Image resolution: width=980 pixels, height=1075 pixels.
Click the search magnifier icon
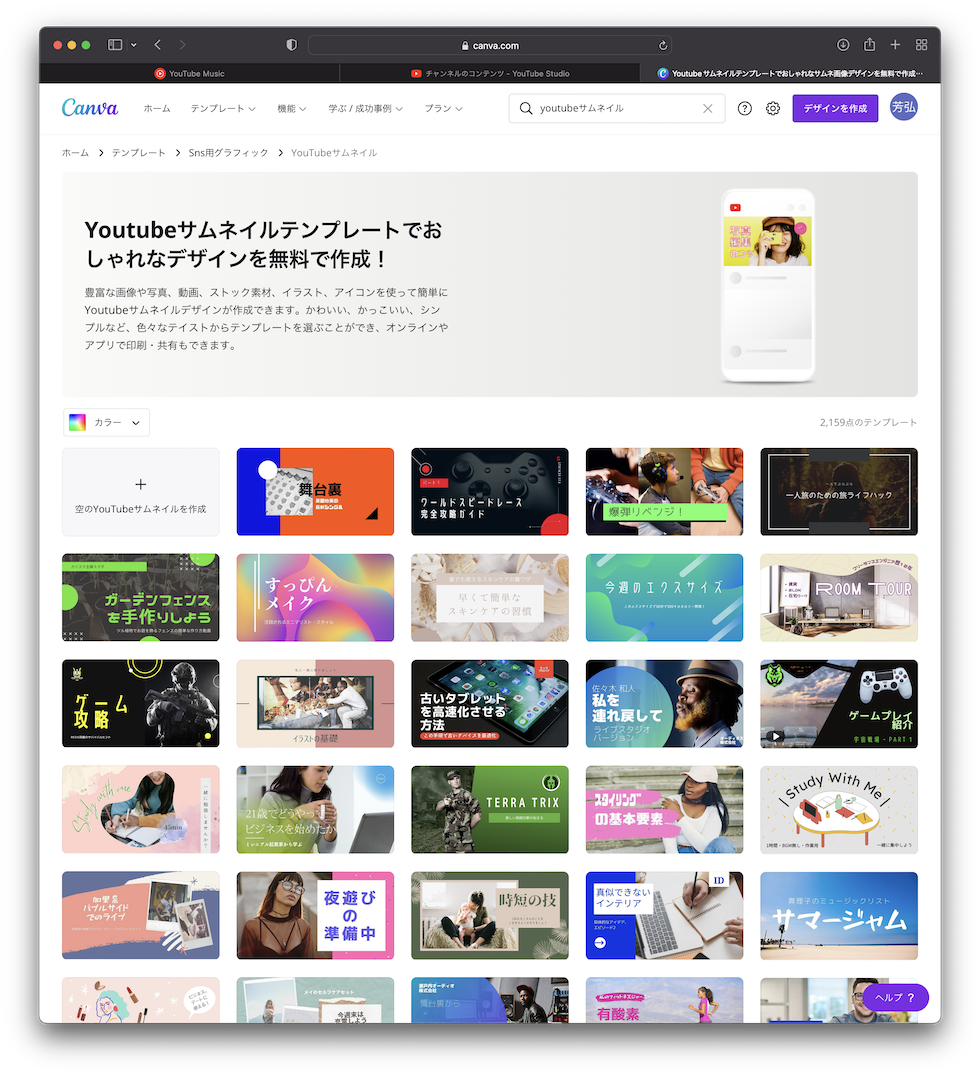(x=526, y=108)
